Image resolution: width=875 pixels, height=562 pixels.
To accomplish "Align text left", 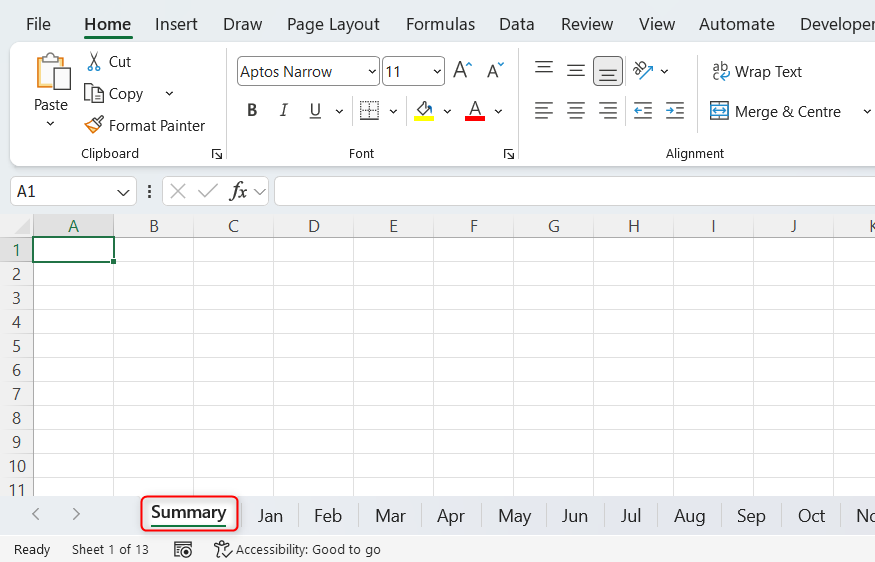I will tap(544, 111).
